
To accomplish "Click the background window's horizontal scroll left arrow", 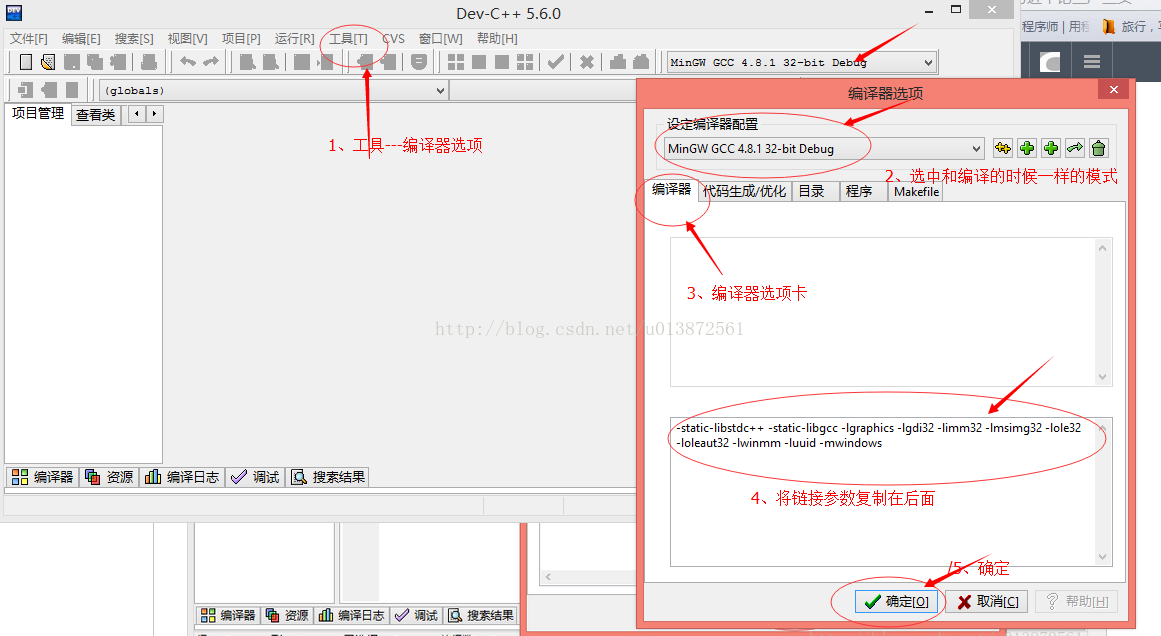I will click(548, 577).
